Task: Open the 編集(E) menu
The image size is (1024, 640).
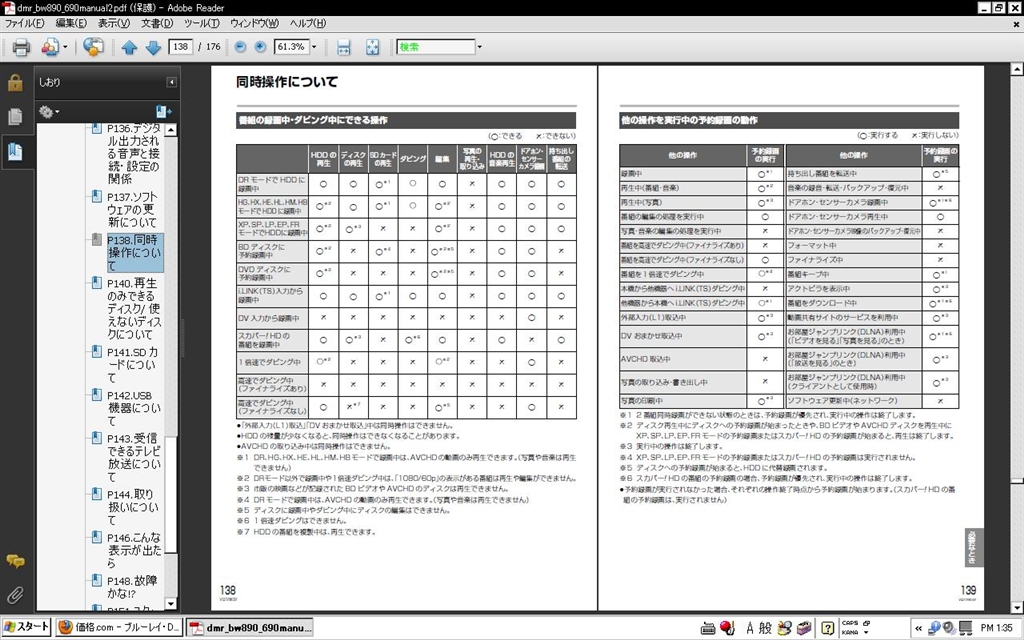Action: coord(71,23)
